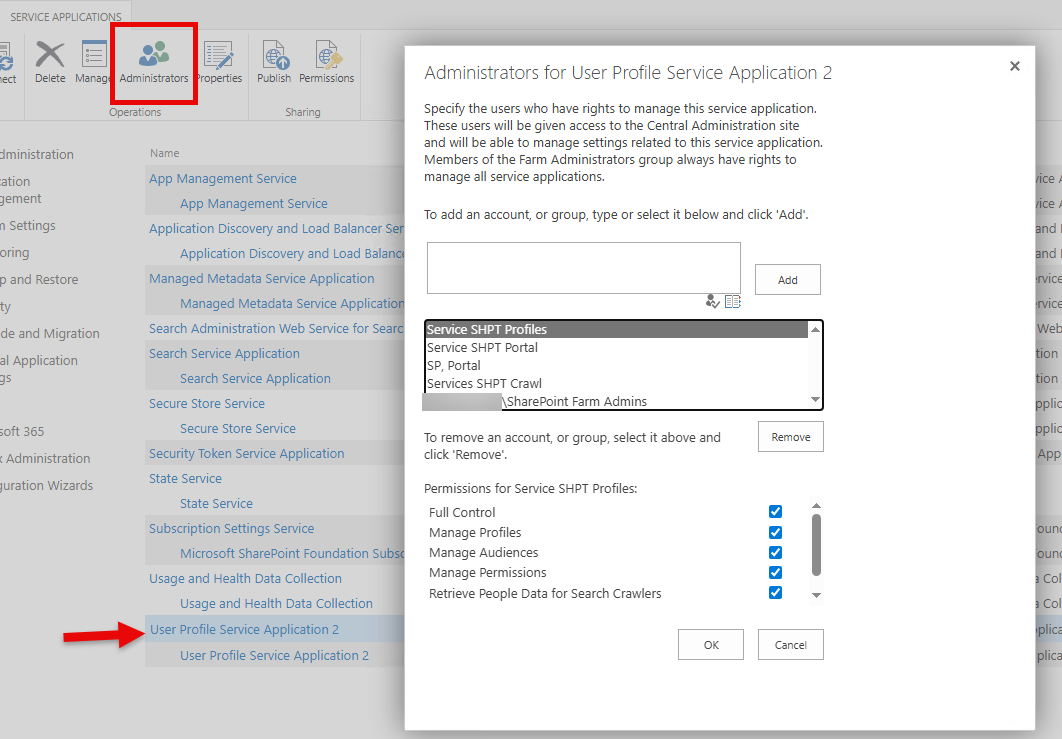1062x739 pixels.
Task: Click the Check Names icon under the account box
Action: point(712,301)
